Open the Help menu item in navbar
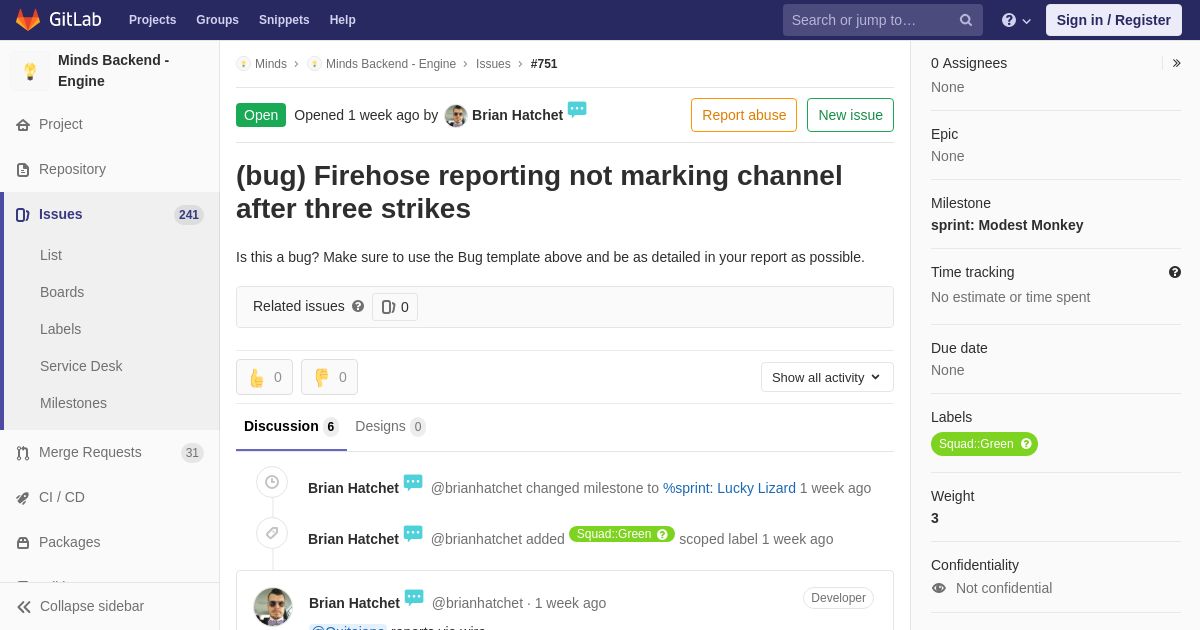This screenshot has width=1200, height=630. tap(343, 20)
